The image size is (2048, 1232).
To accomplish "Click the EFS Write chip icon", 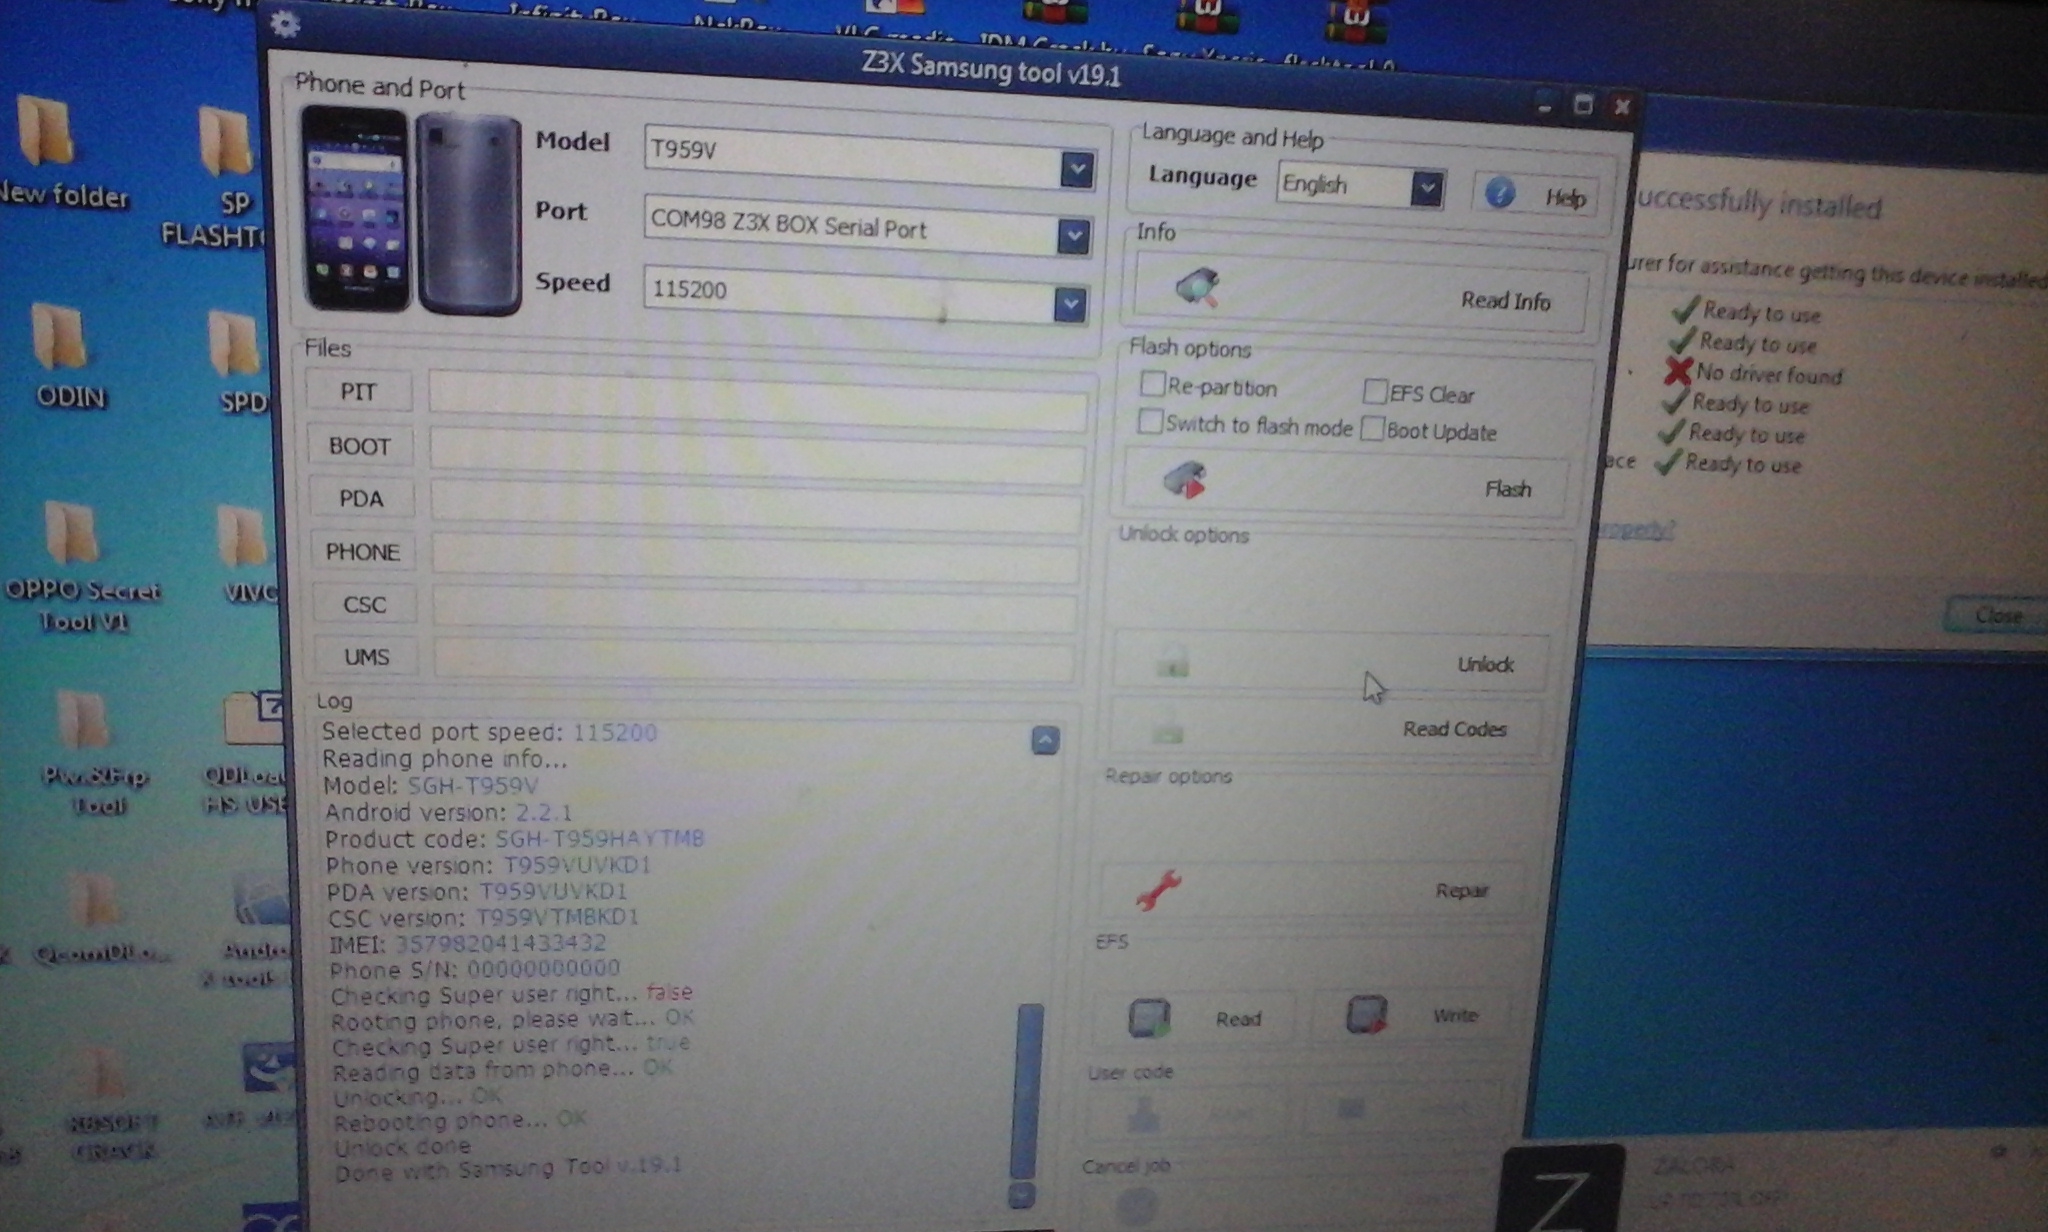I will click(1366, 1015).
